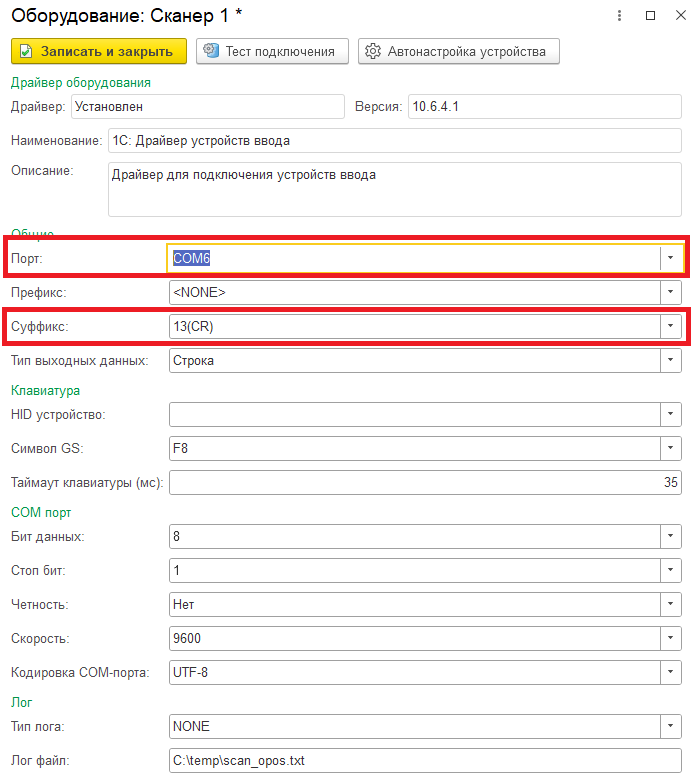The height and width of the screenshot is (783, 698).
Task: Expand the Префикс dropdown arrow
Action: (x=670, y=292)
